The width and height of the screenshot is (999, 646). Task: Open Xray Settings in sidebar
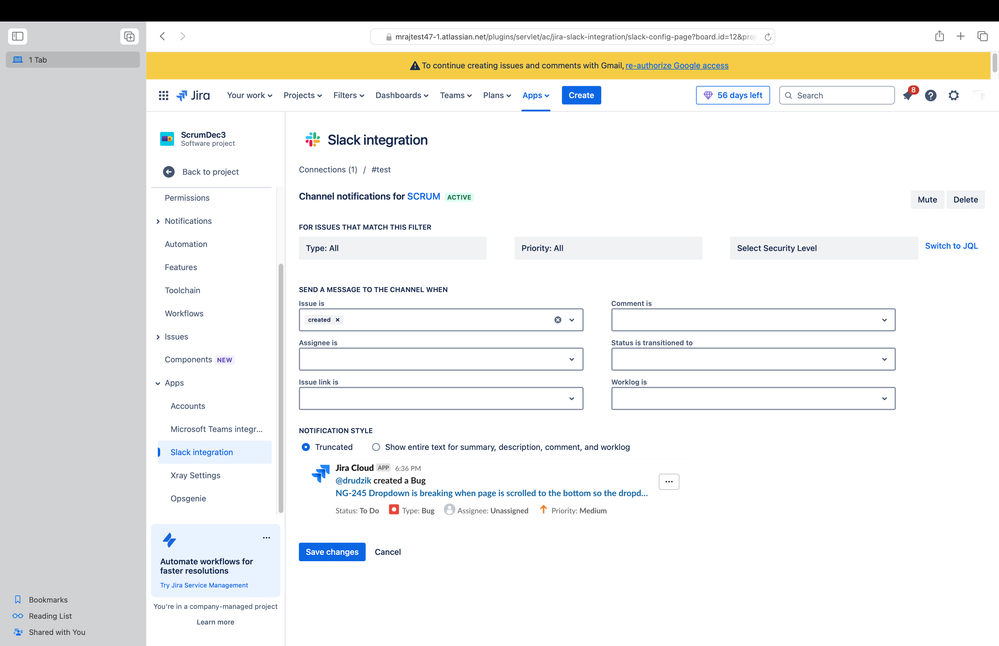[195, 475]
